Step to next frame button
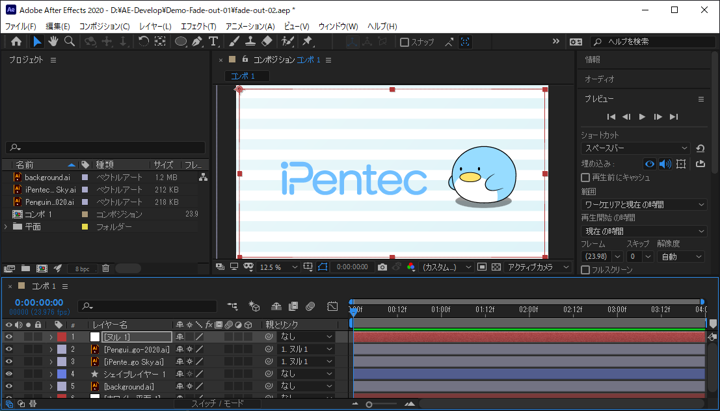Image resolution: width=720 pixels, height=411 pixels. click(658, 117)
